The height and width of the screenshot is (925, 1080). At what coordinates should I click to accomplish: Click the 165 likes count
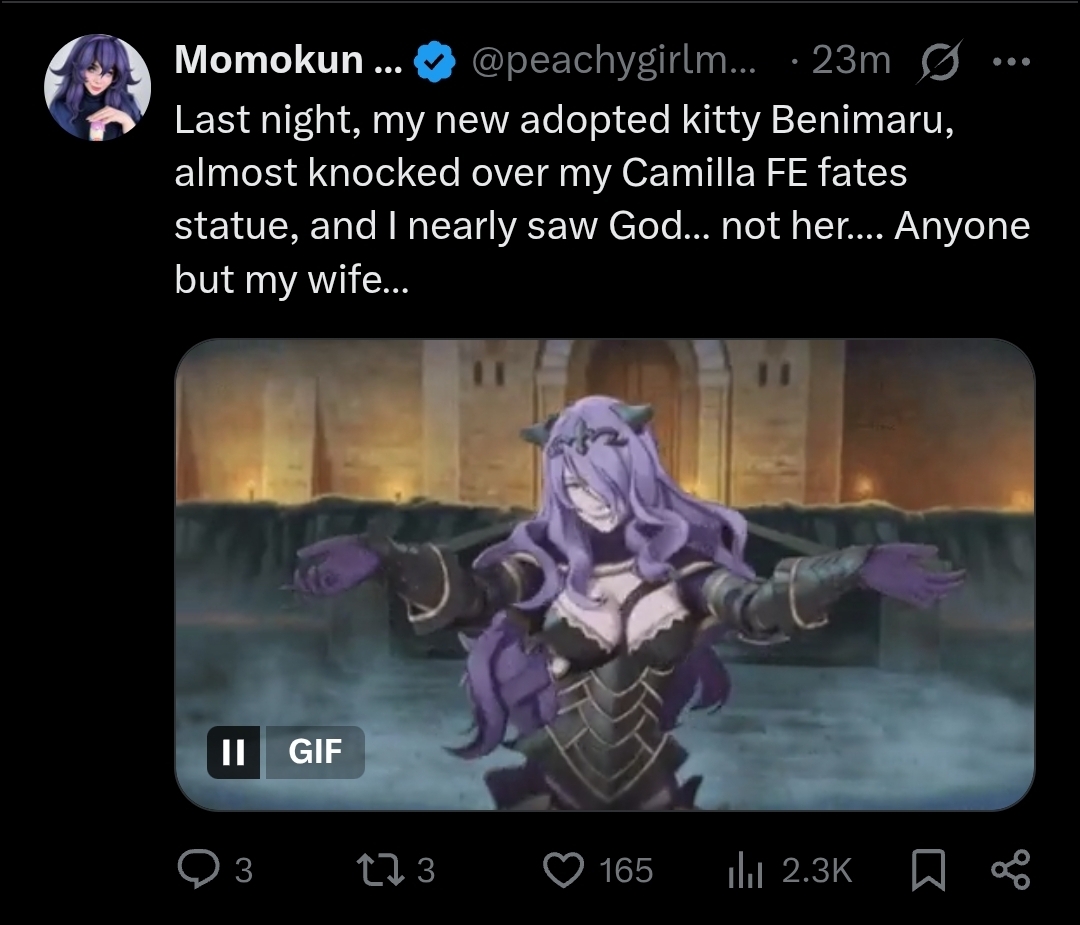click(625, 870)
